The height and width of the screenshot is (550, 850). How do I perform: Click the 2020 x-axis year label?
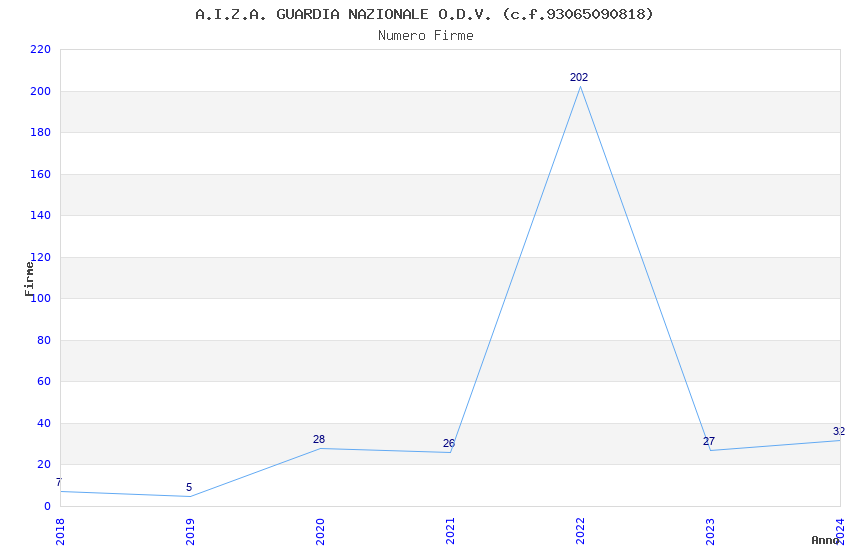pyautogui.click(x=320, y=532)
